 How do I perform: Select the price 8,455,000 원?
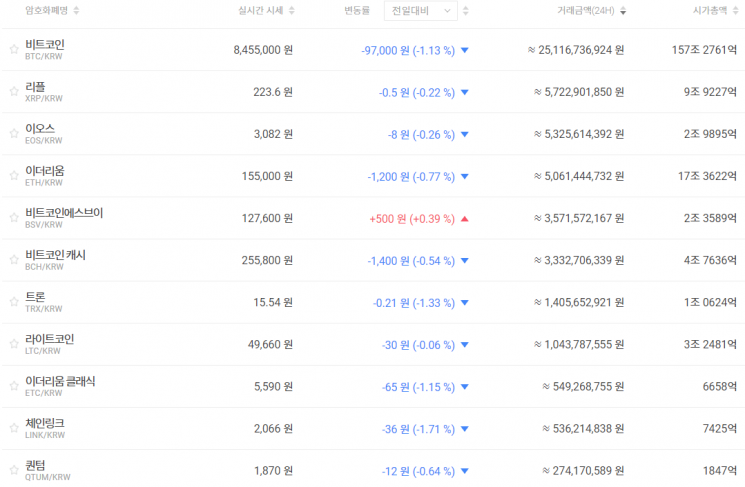pos(263,50)
